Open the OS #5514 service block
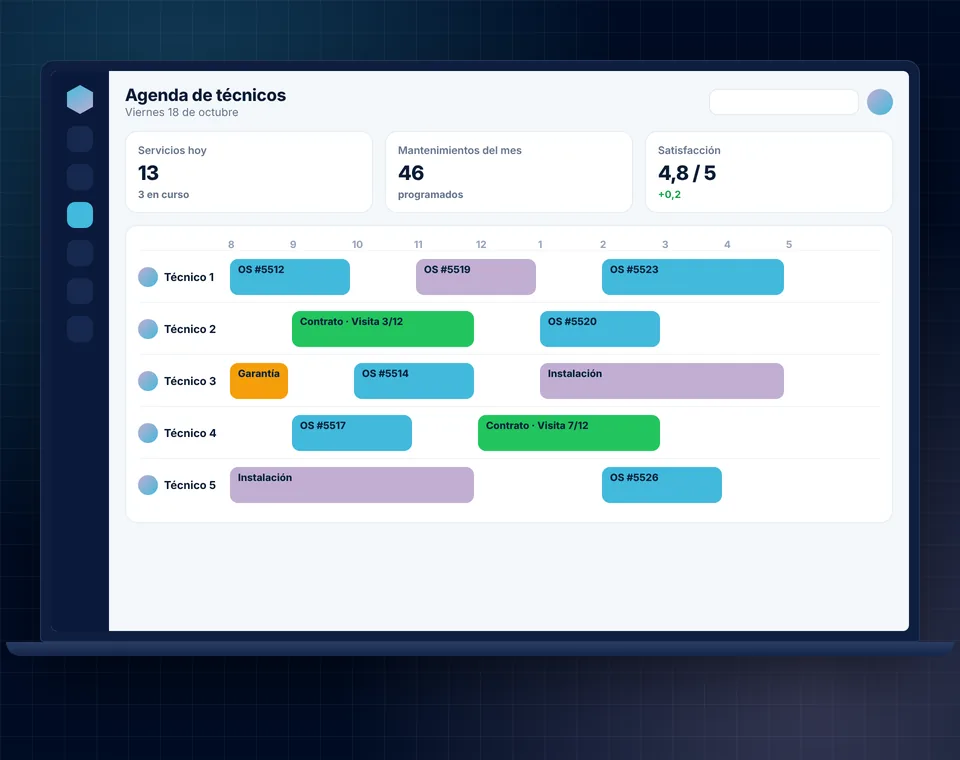960x760 pixels. (x=414, y=381)
